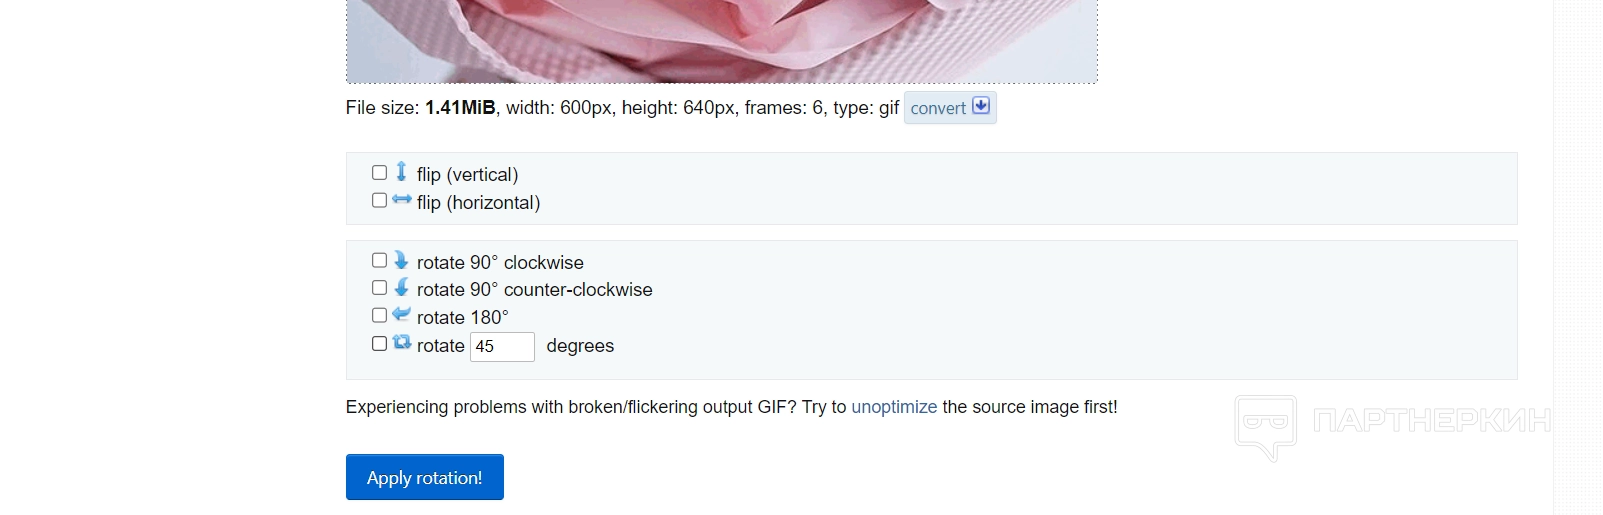Click the rotate 180° arrow icon
This screenshot has height=515, width=1603.
pos(401,315)
